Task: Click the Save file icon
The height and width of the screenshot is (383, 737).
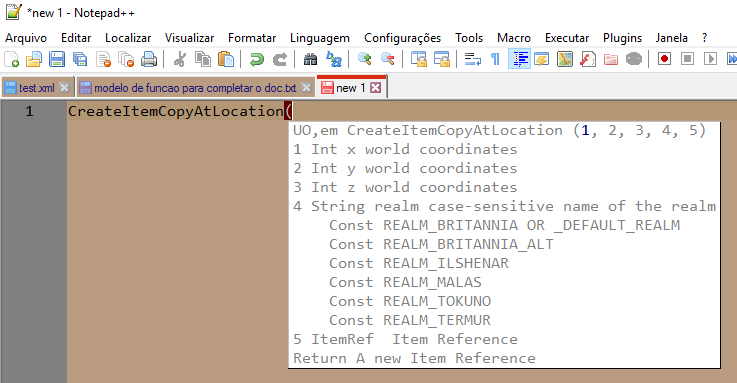Action: click(x=57, y=59)
